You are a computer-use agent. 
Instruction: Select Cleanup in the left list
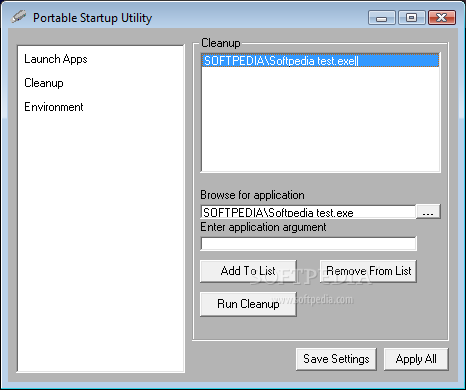[44, 83]
